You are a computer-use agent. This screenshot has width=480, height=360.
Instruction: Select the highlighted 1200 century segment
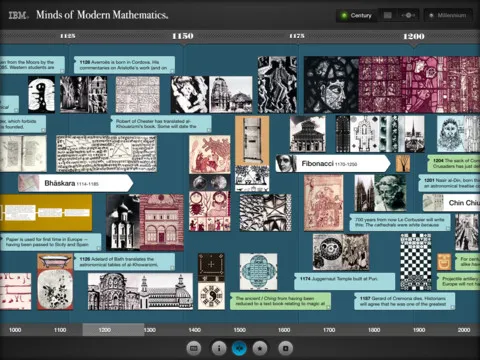click(113, 330)
